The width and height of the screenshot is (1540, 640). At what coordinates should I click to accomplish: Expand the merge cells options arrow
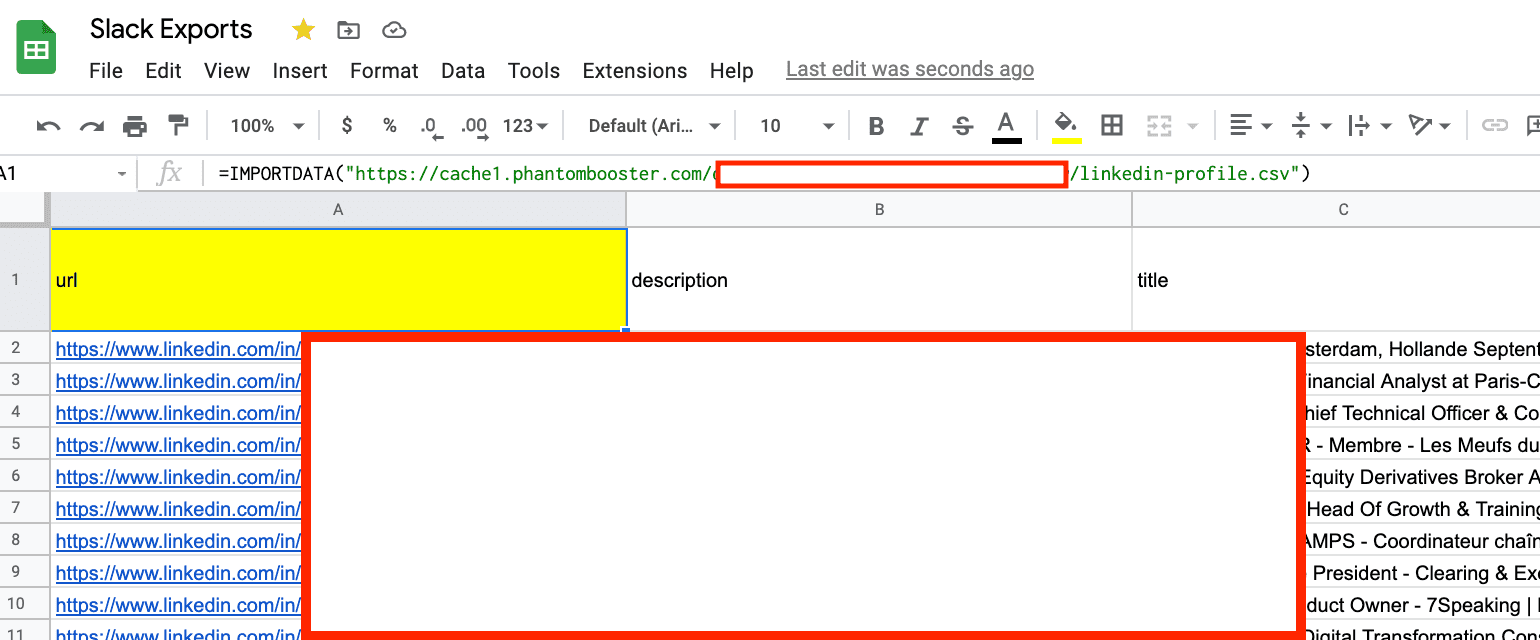tap(1192, 126)
